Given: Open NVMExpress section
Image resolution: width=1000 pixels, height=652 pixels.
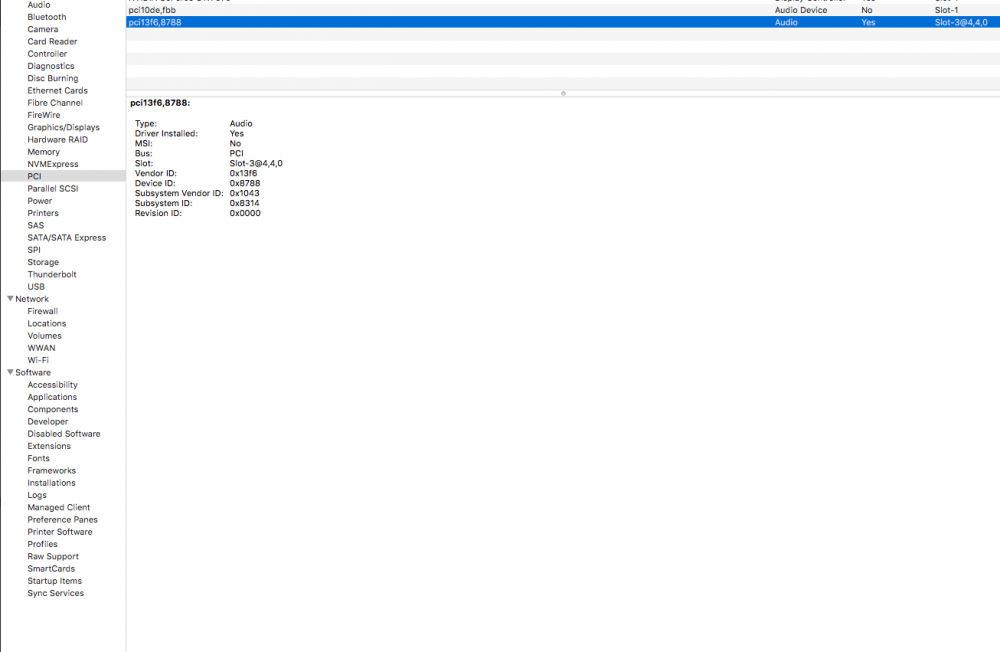Looking at the screenshot, I should (x=53, y=164).
